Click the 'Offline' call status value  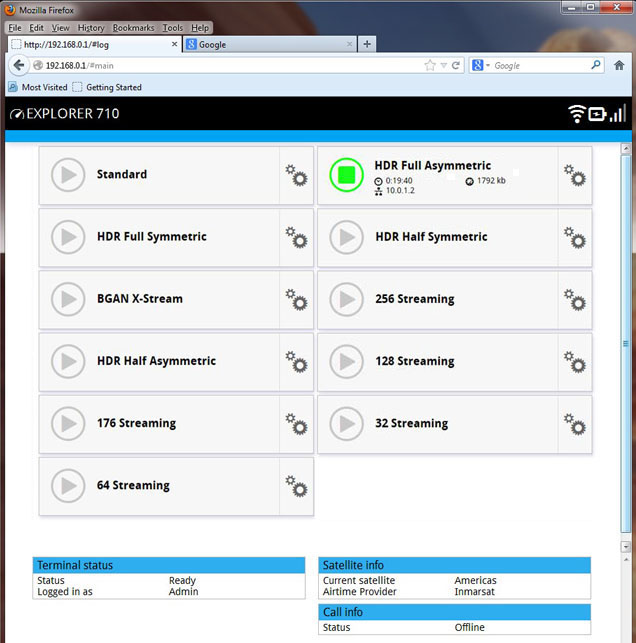[470, 627]
